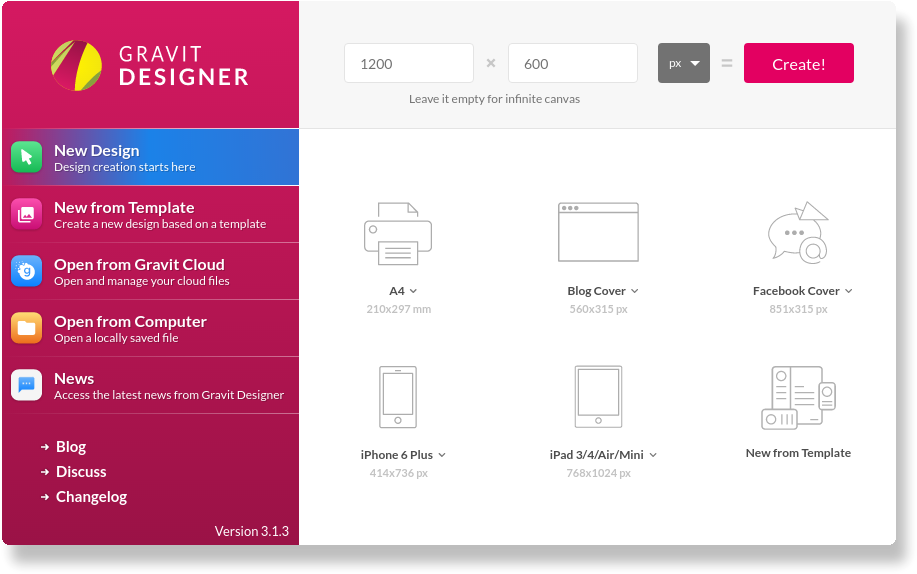Screen dimensions: 917x574
Task: Click the iPad 3/4/Air/Mini preset label
Action: [597, 455]
